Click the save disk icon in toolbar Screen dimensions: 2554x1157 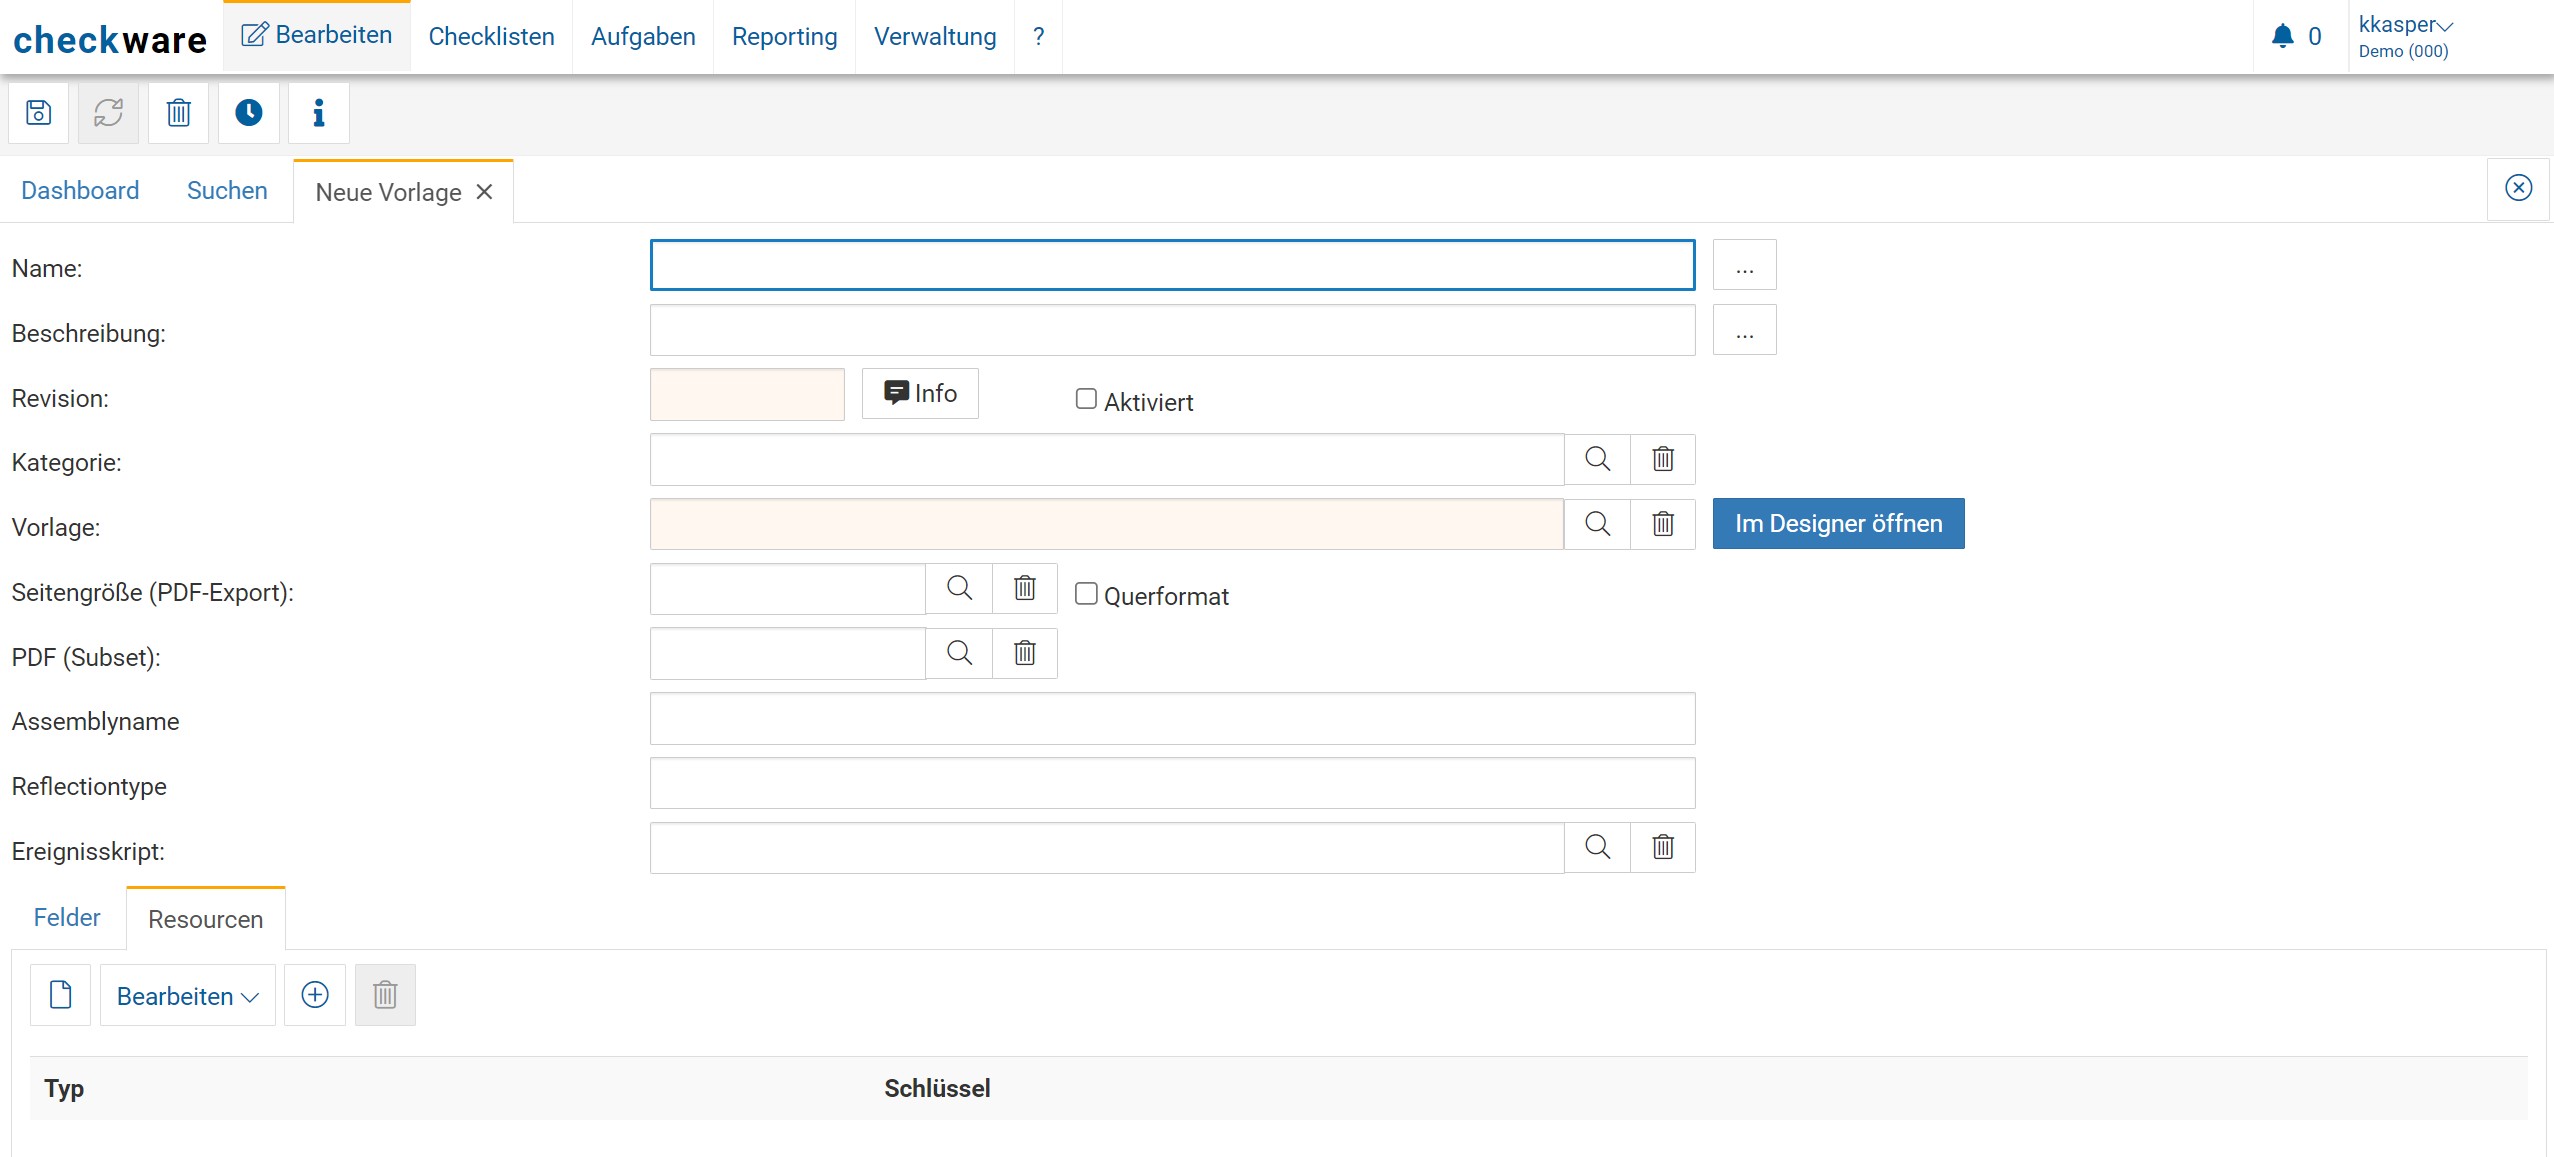click(38, 113)
